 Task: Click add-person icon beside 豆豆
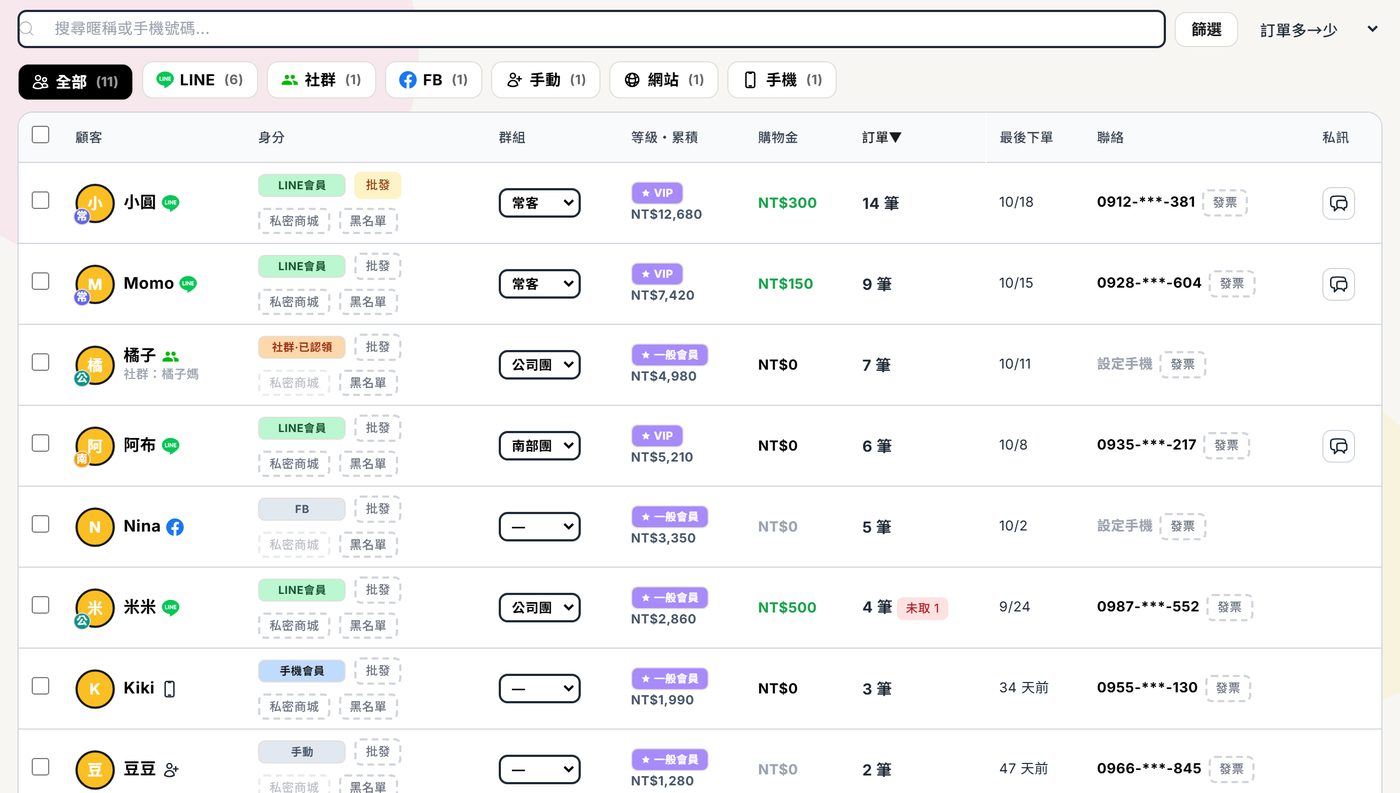[x=171, y=770]
